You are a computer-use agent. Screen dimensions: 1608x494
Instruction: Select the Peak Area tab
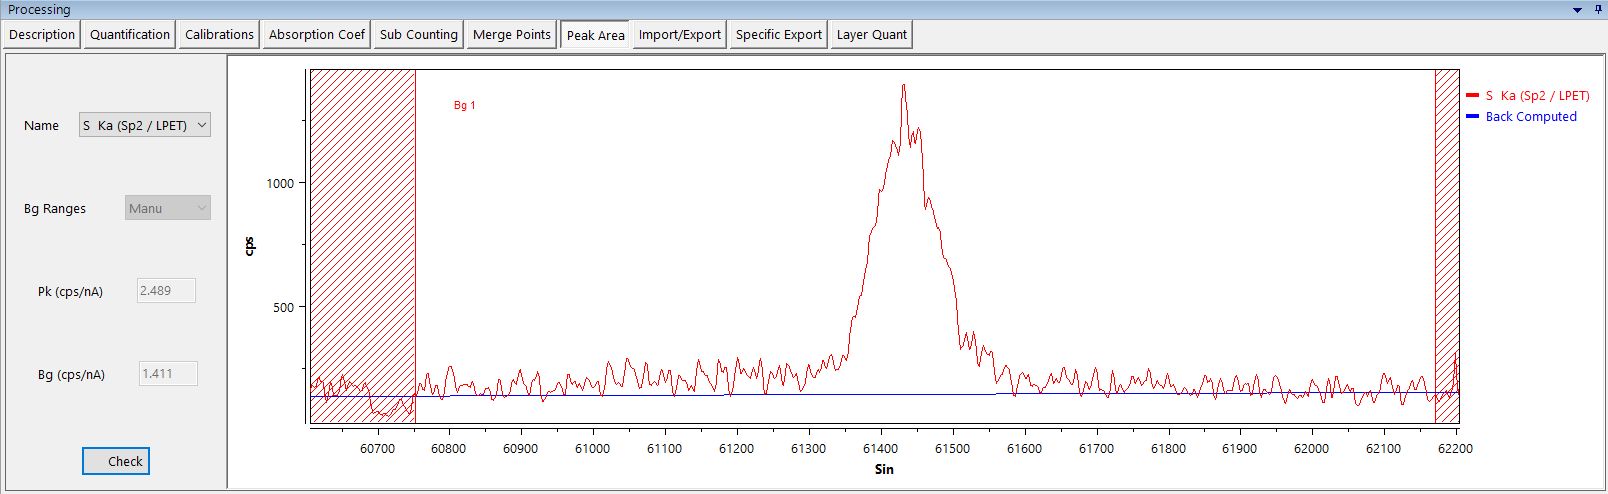[x=595, y=35]
